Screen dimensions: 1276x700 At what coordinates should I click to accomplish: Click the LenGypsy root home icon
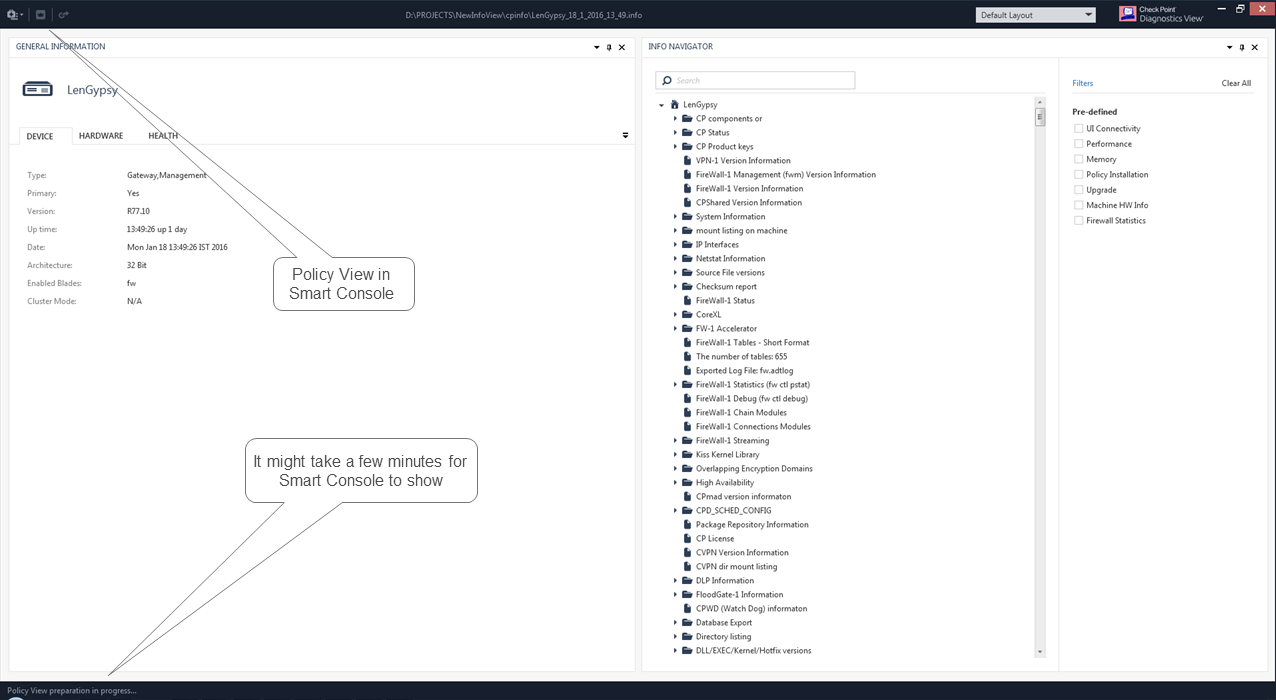[x=675, y=105]
